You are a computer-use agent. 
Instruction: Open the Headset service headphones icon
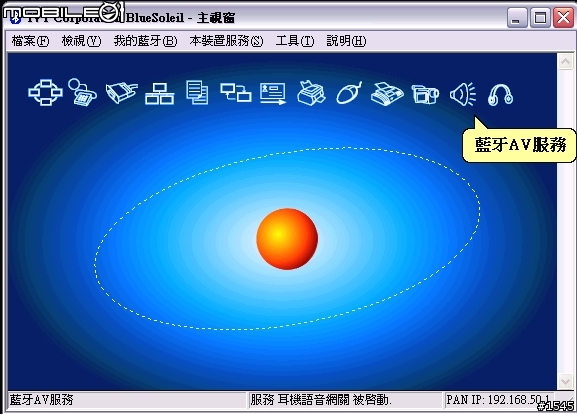[x=500, y=95]
